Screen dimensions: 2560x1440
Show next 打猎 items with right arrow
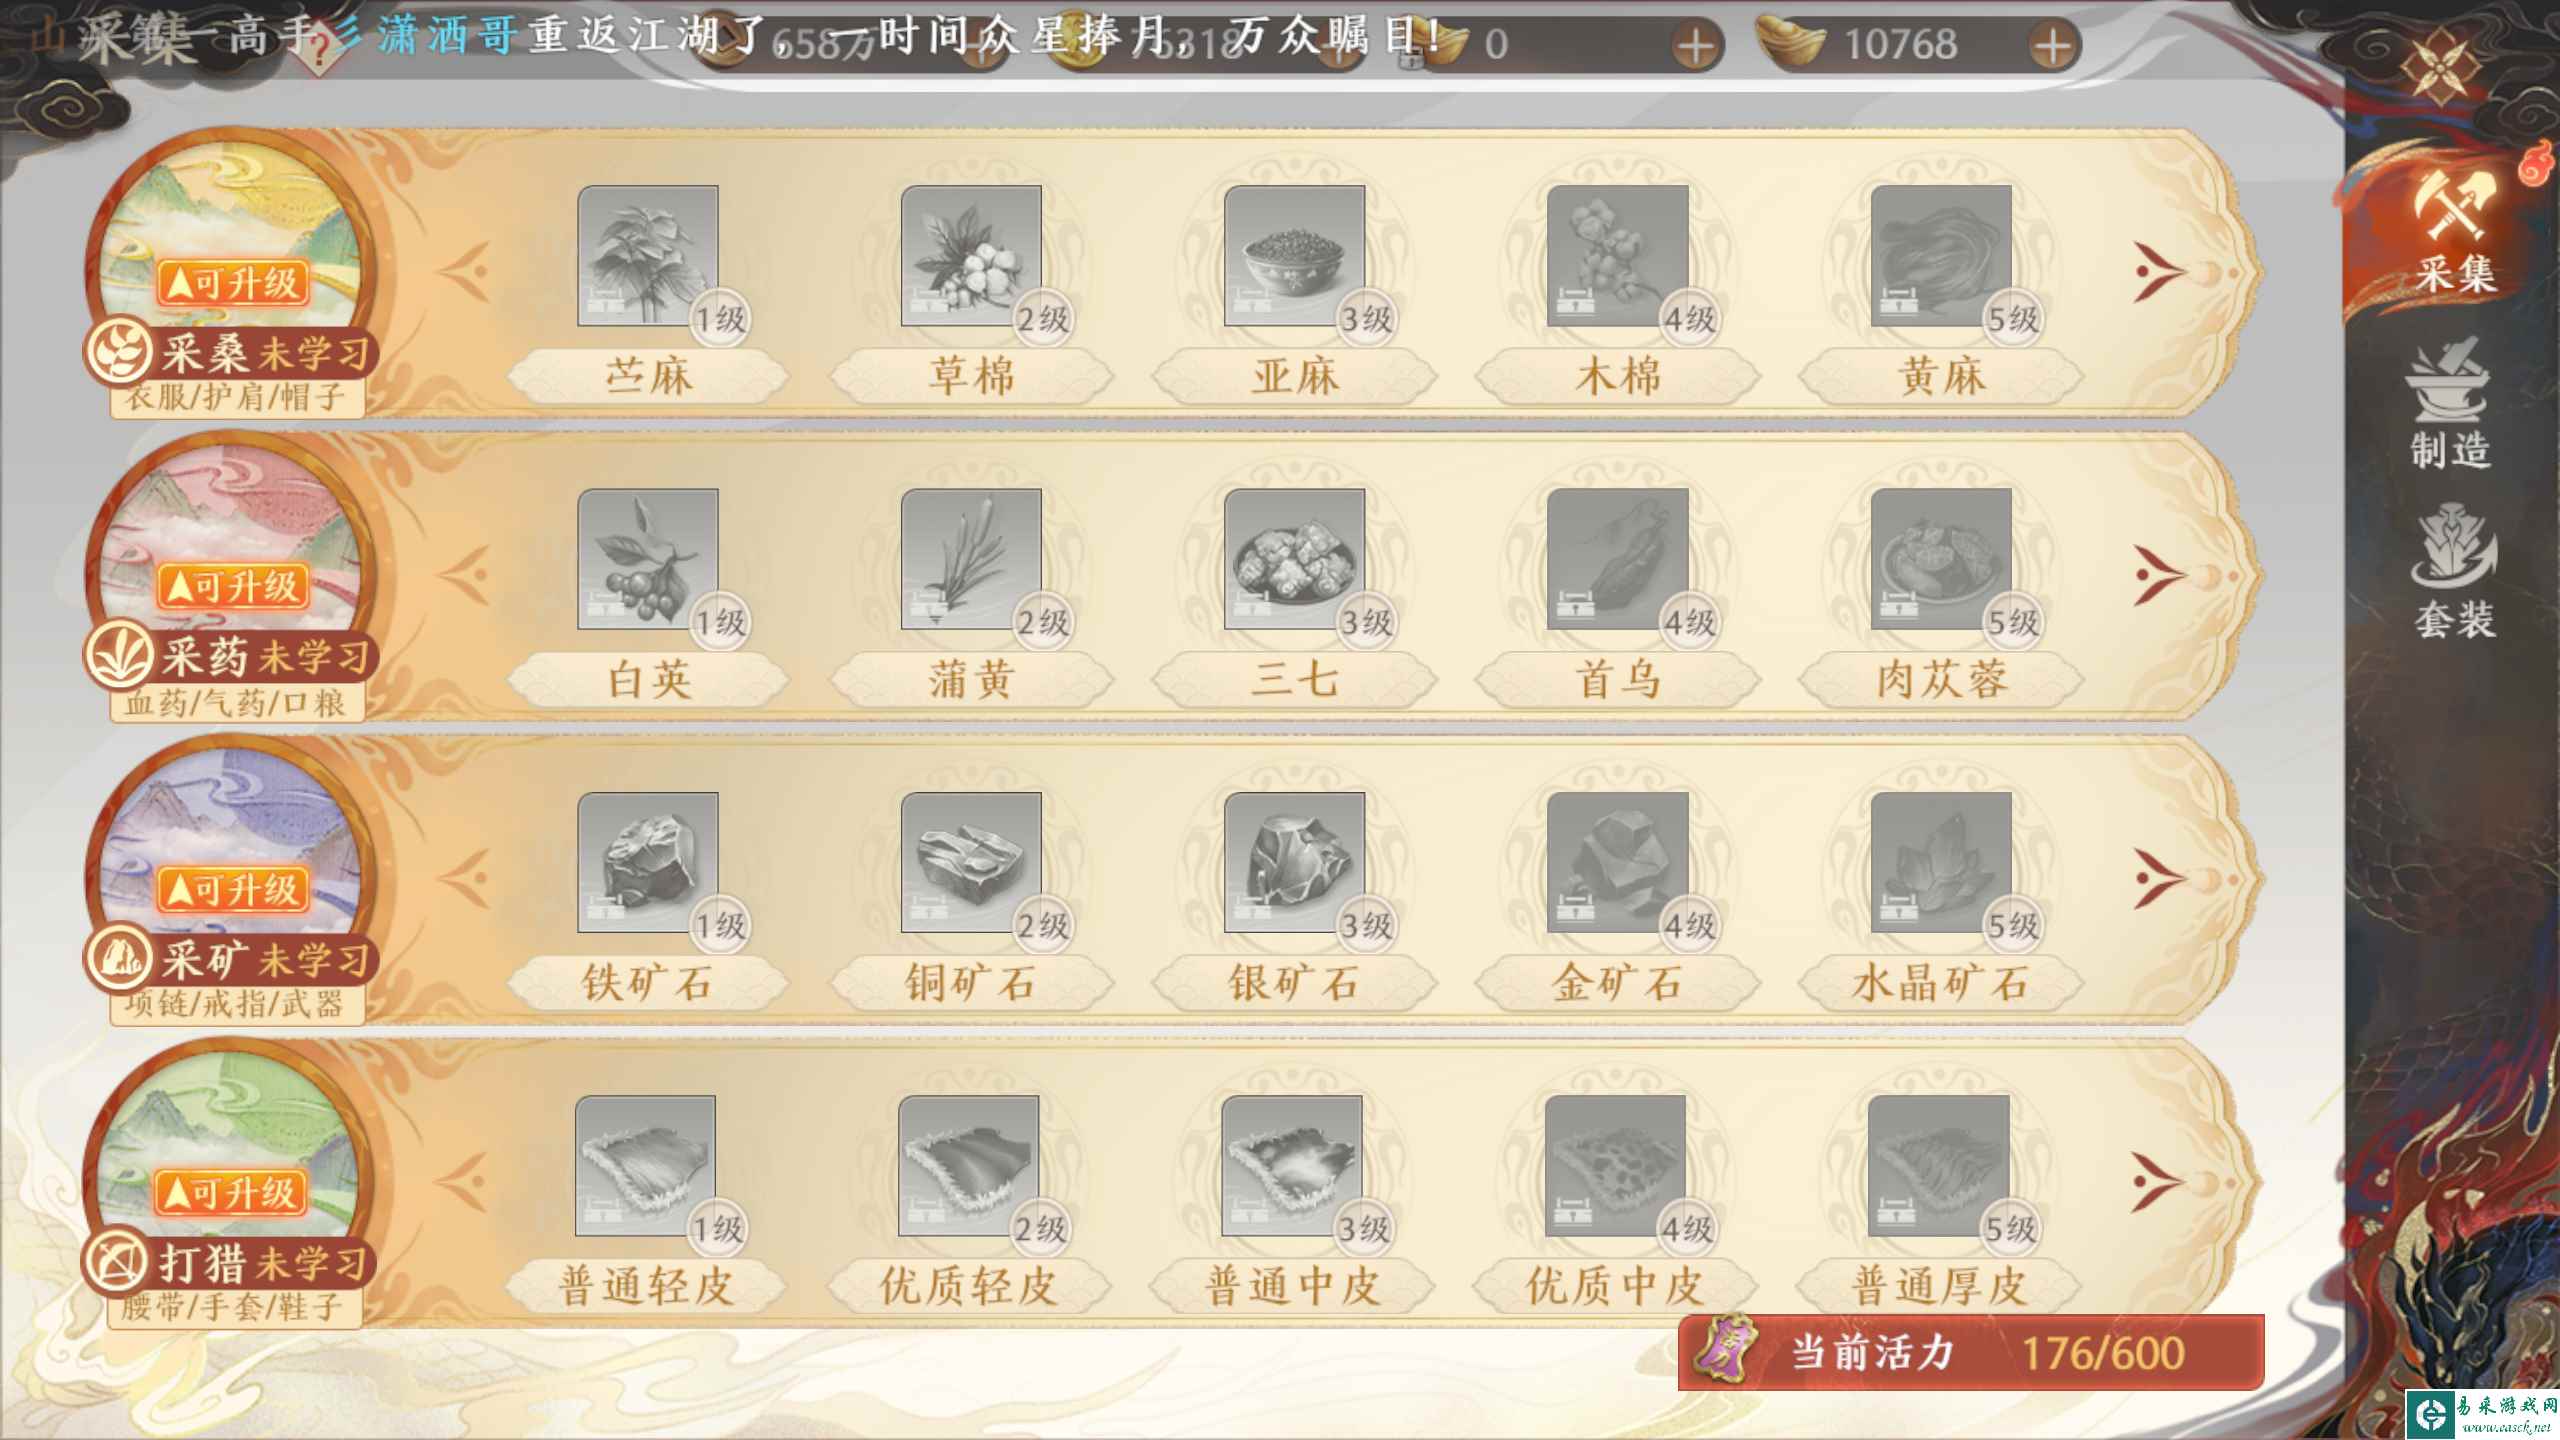tap(2156, 1182)
